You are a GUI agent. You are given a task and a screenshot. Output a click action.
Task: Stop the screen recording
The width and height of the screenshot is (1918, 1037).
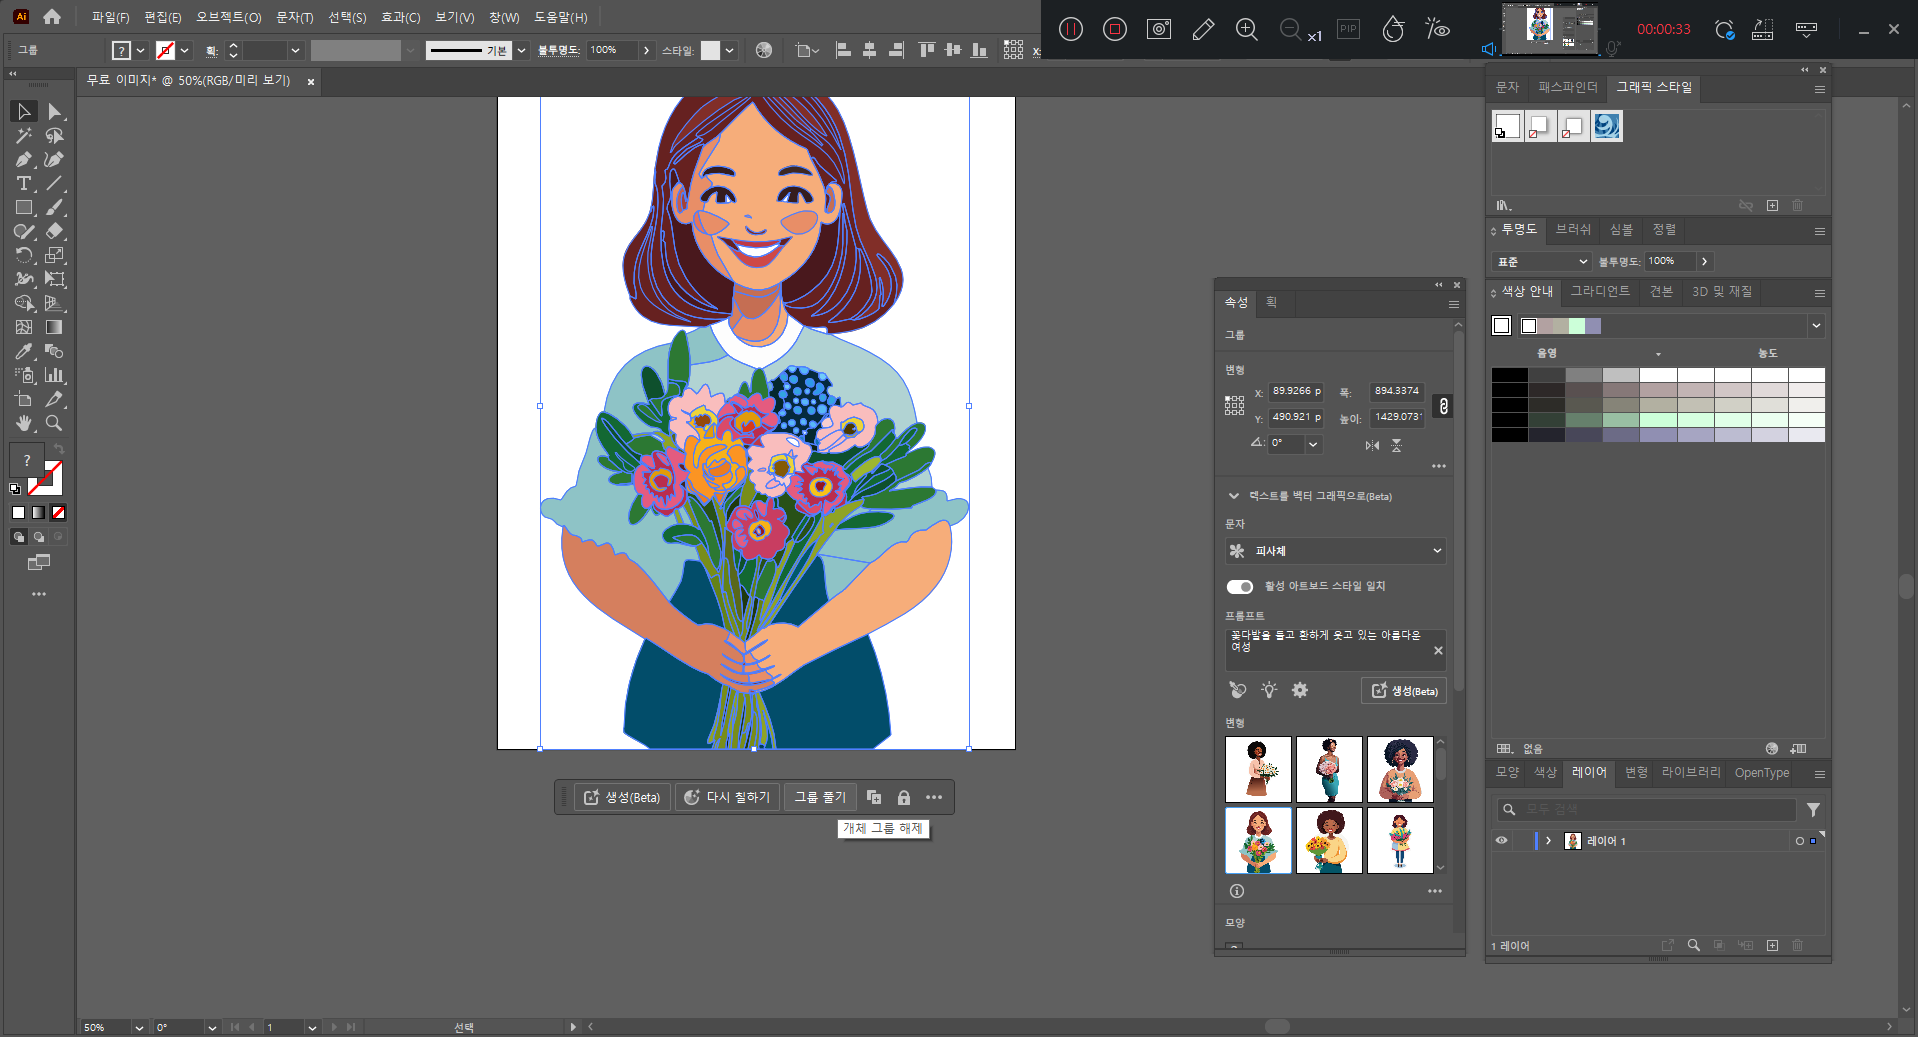click(x=1115, y=30)
